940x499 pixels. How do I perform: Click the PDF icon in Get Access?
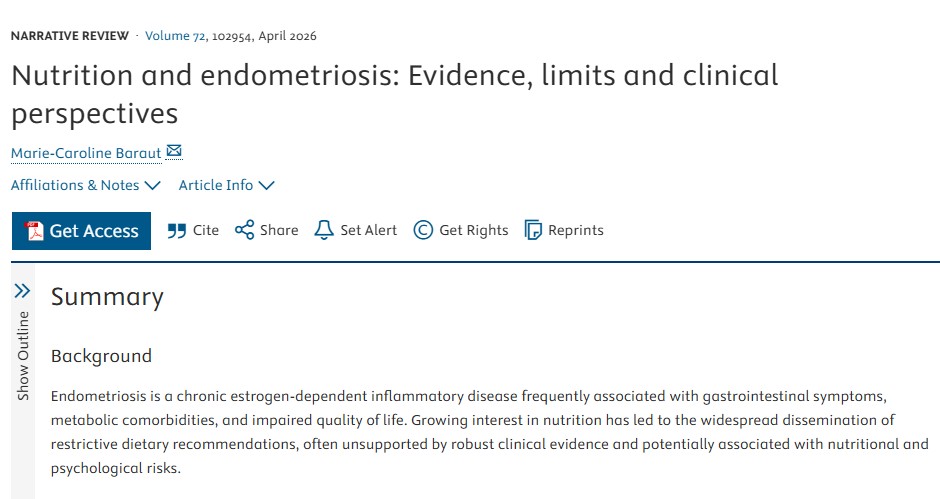click(34, 231)
